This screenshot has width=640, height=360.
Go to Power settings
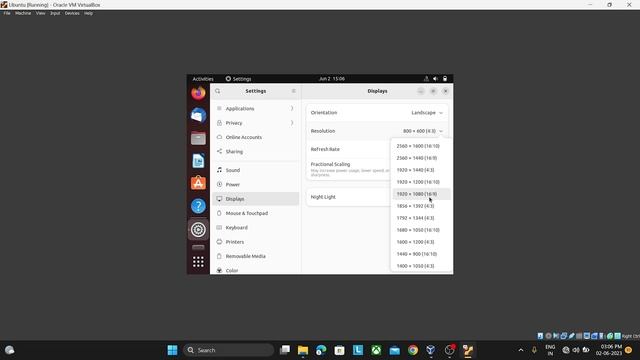coord(256,184)
